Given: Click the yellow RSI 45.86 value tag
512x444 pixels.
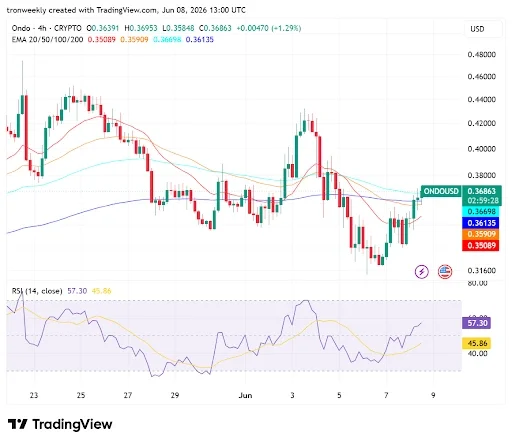Looking at the screenshot, I should tap(476, 343).
